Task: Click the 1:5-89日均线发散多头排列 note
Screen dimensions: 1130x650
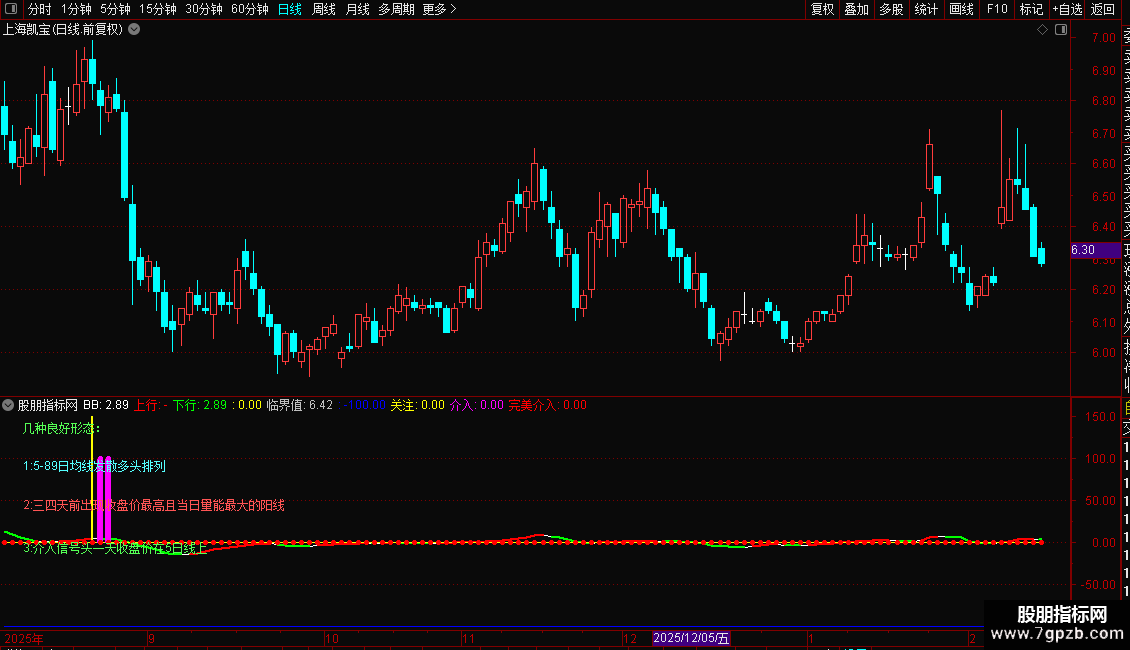Action: [94, 466]
